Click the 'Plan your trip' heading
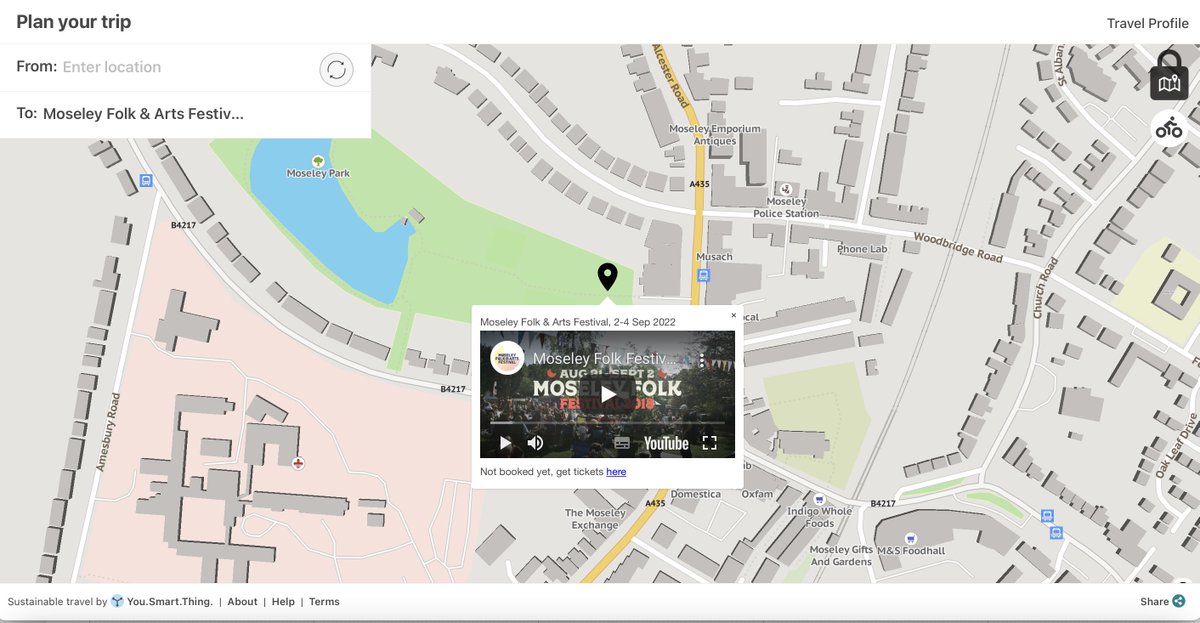Image resolution: width=1200 pixels, height=623 pixels. tap(74, 22)
